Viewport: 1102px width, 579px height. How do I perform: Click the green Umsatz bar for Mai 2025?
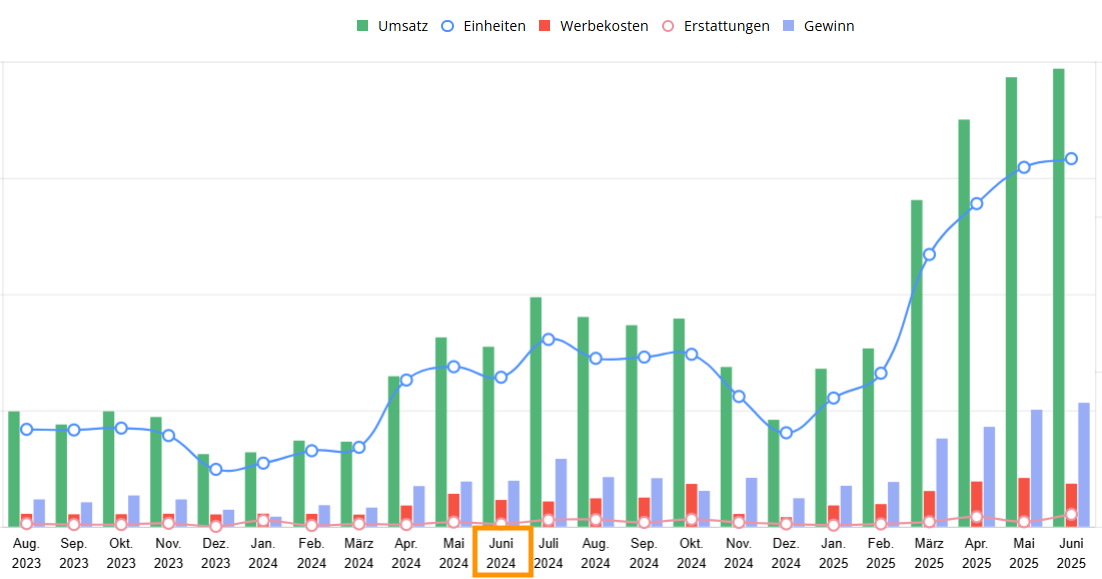(1011, 300)
